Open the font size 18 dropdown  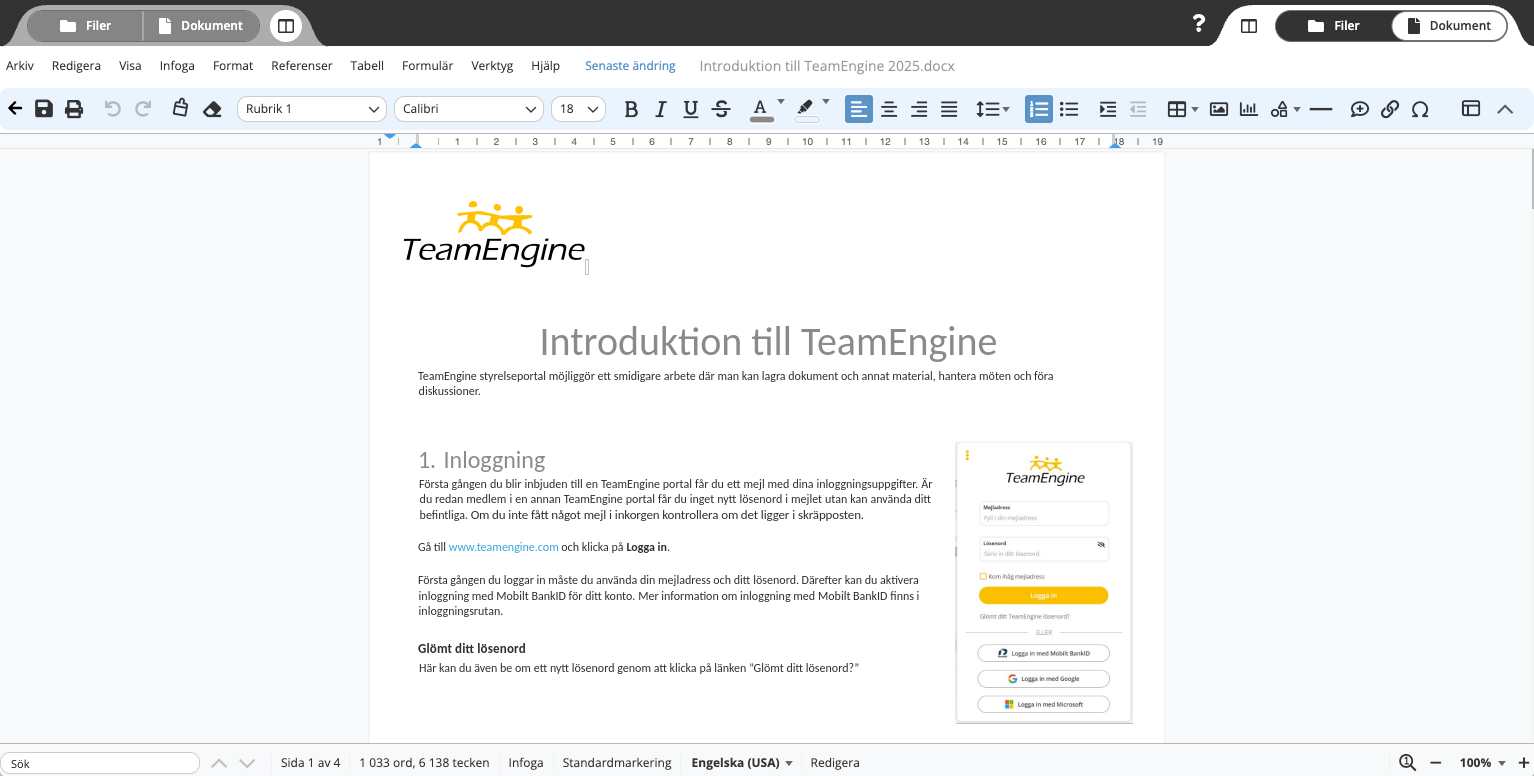tap(578, 109)
